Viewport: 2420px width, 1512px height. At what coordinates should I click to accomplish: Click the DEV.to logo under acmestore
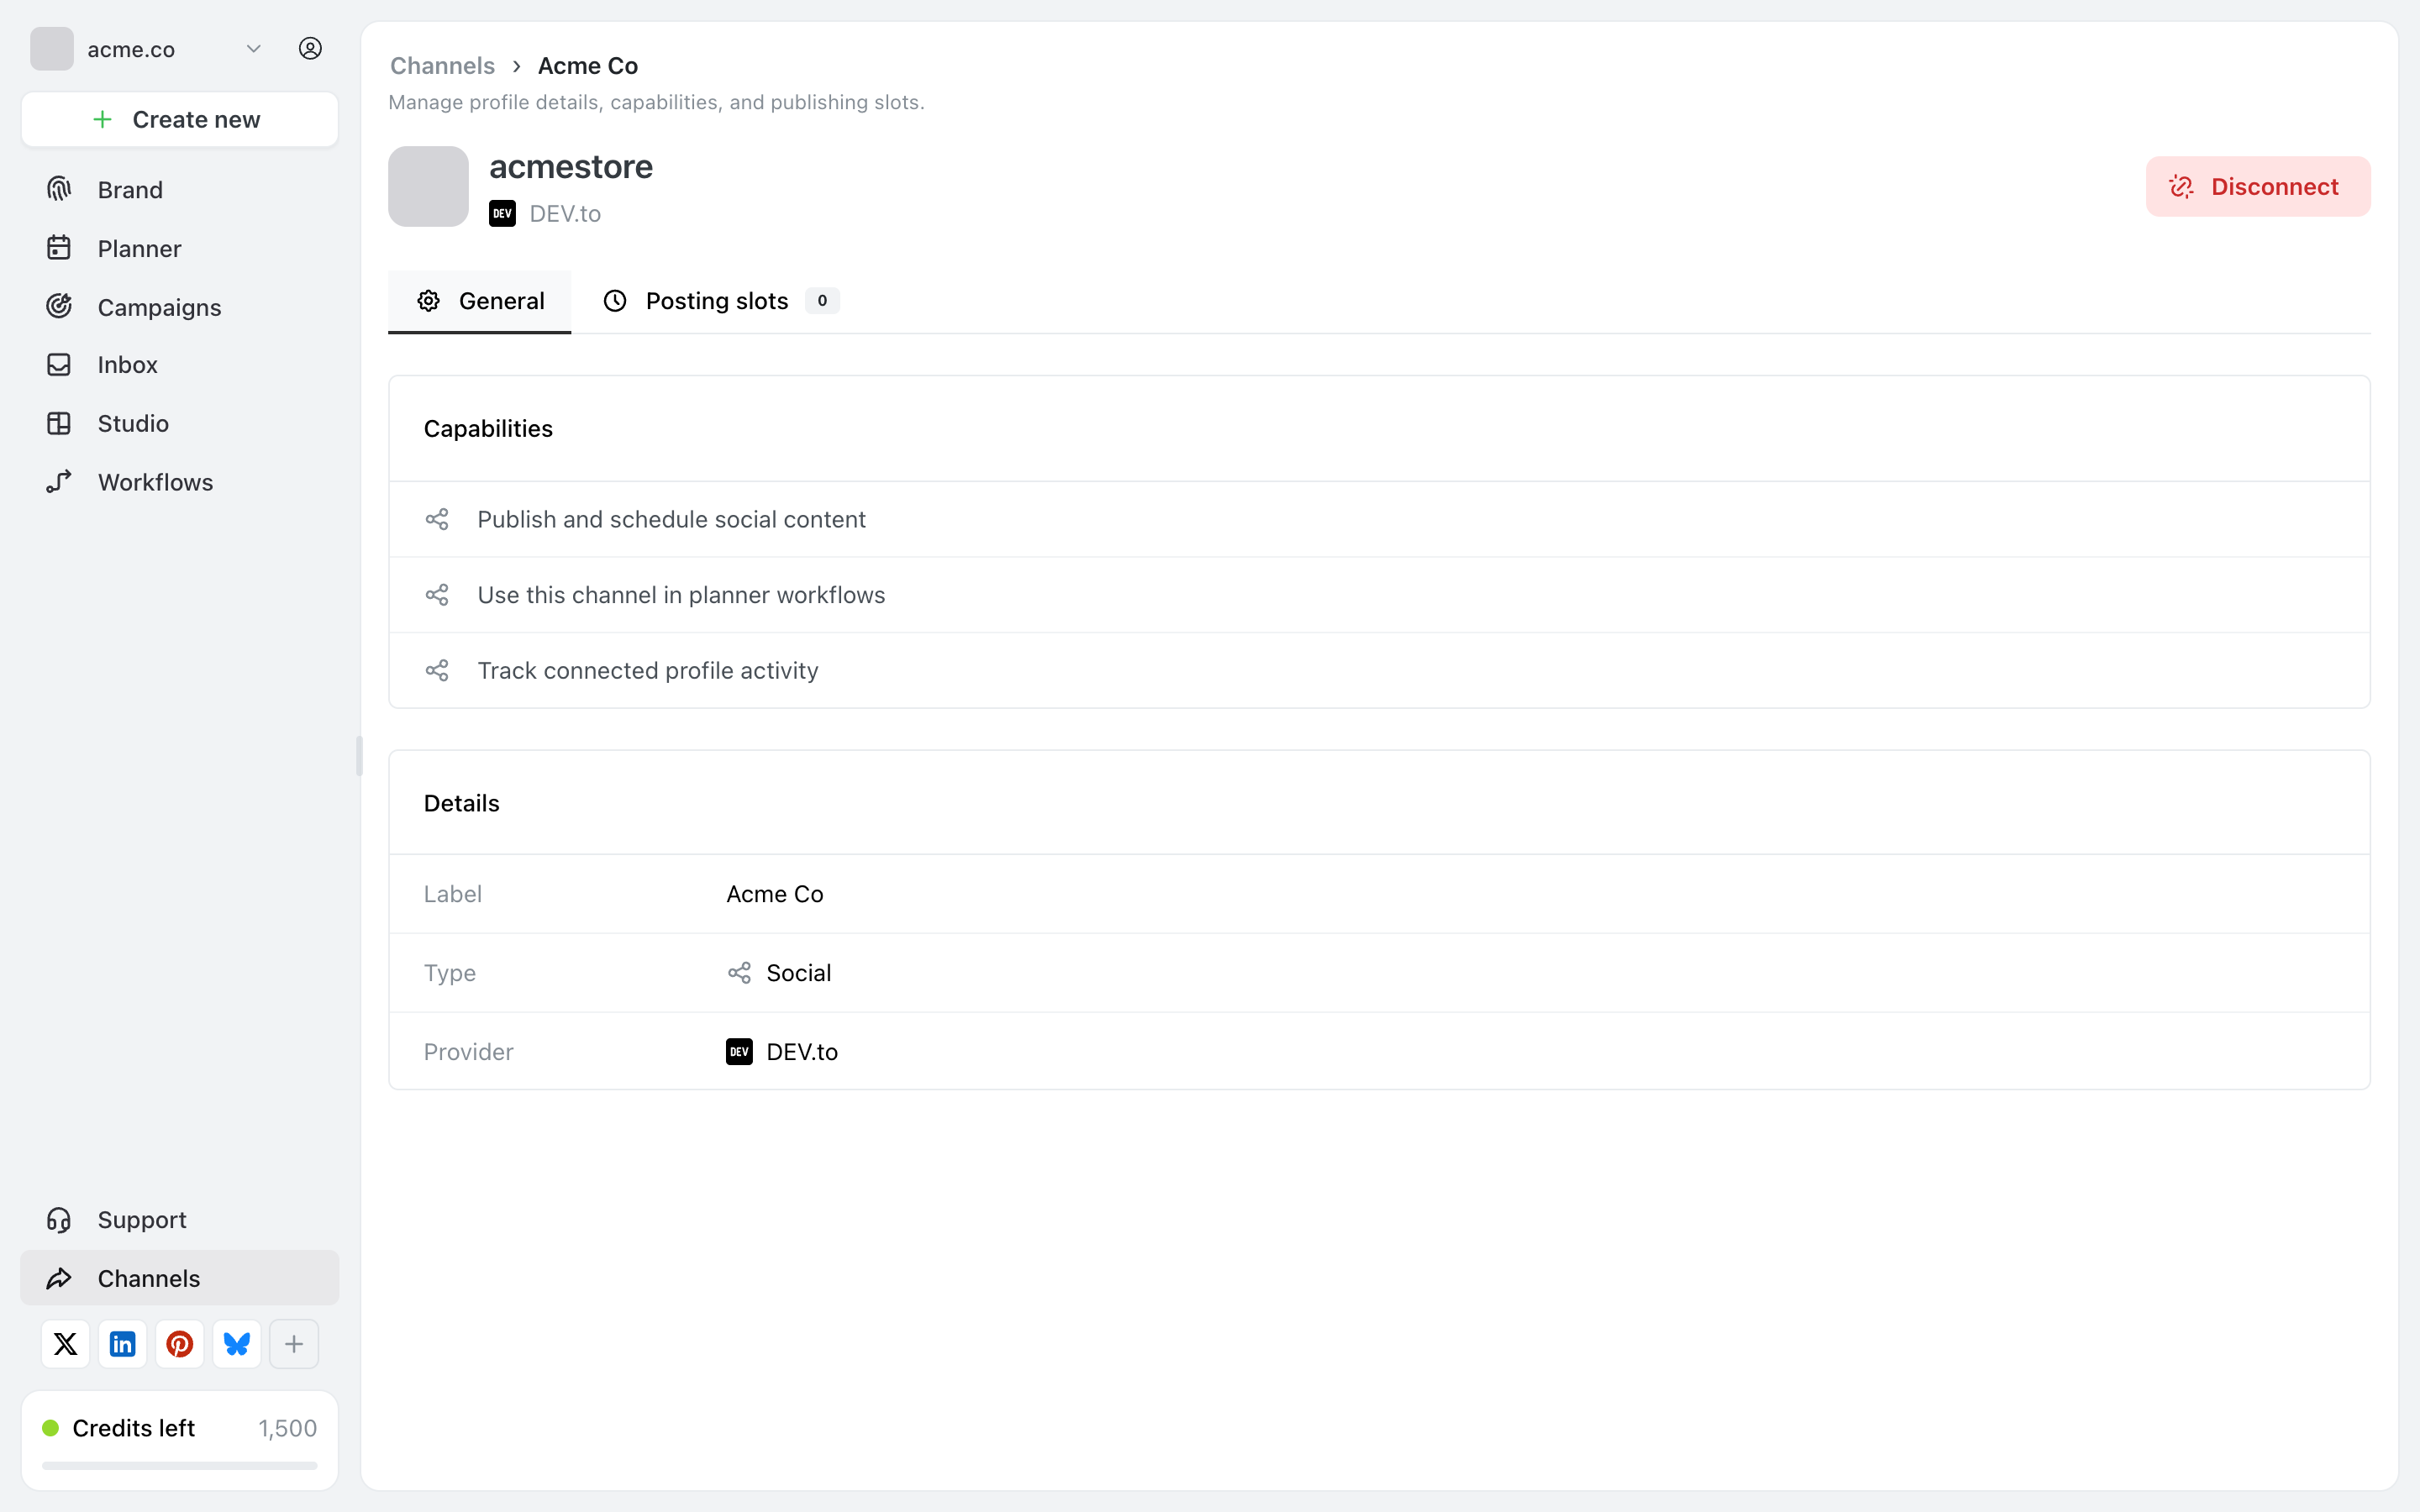502,214
